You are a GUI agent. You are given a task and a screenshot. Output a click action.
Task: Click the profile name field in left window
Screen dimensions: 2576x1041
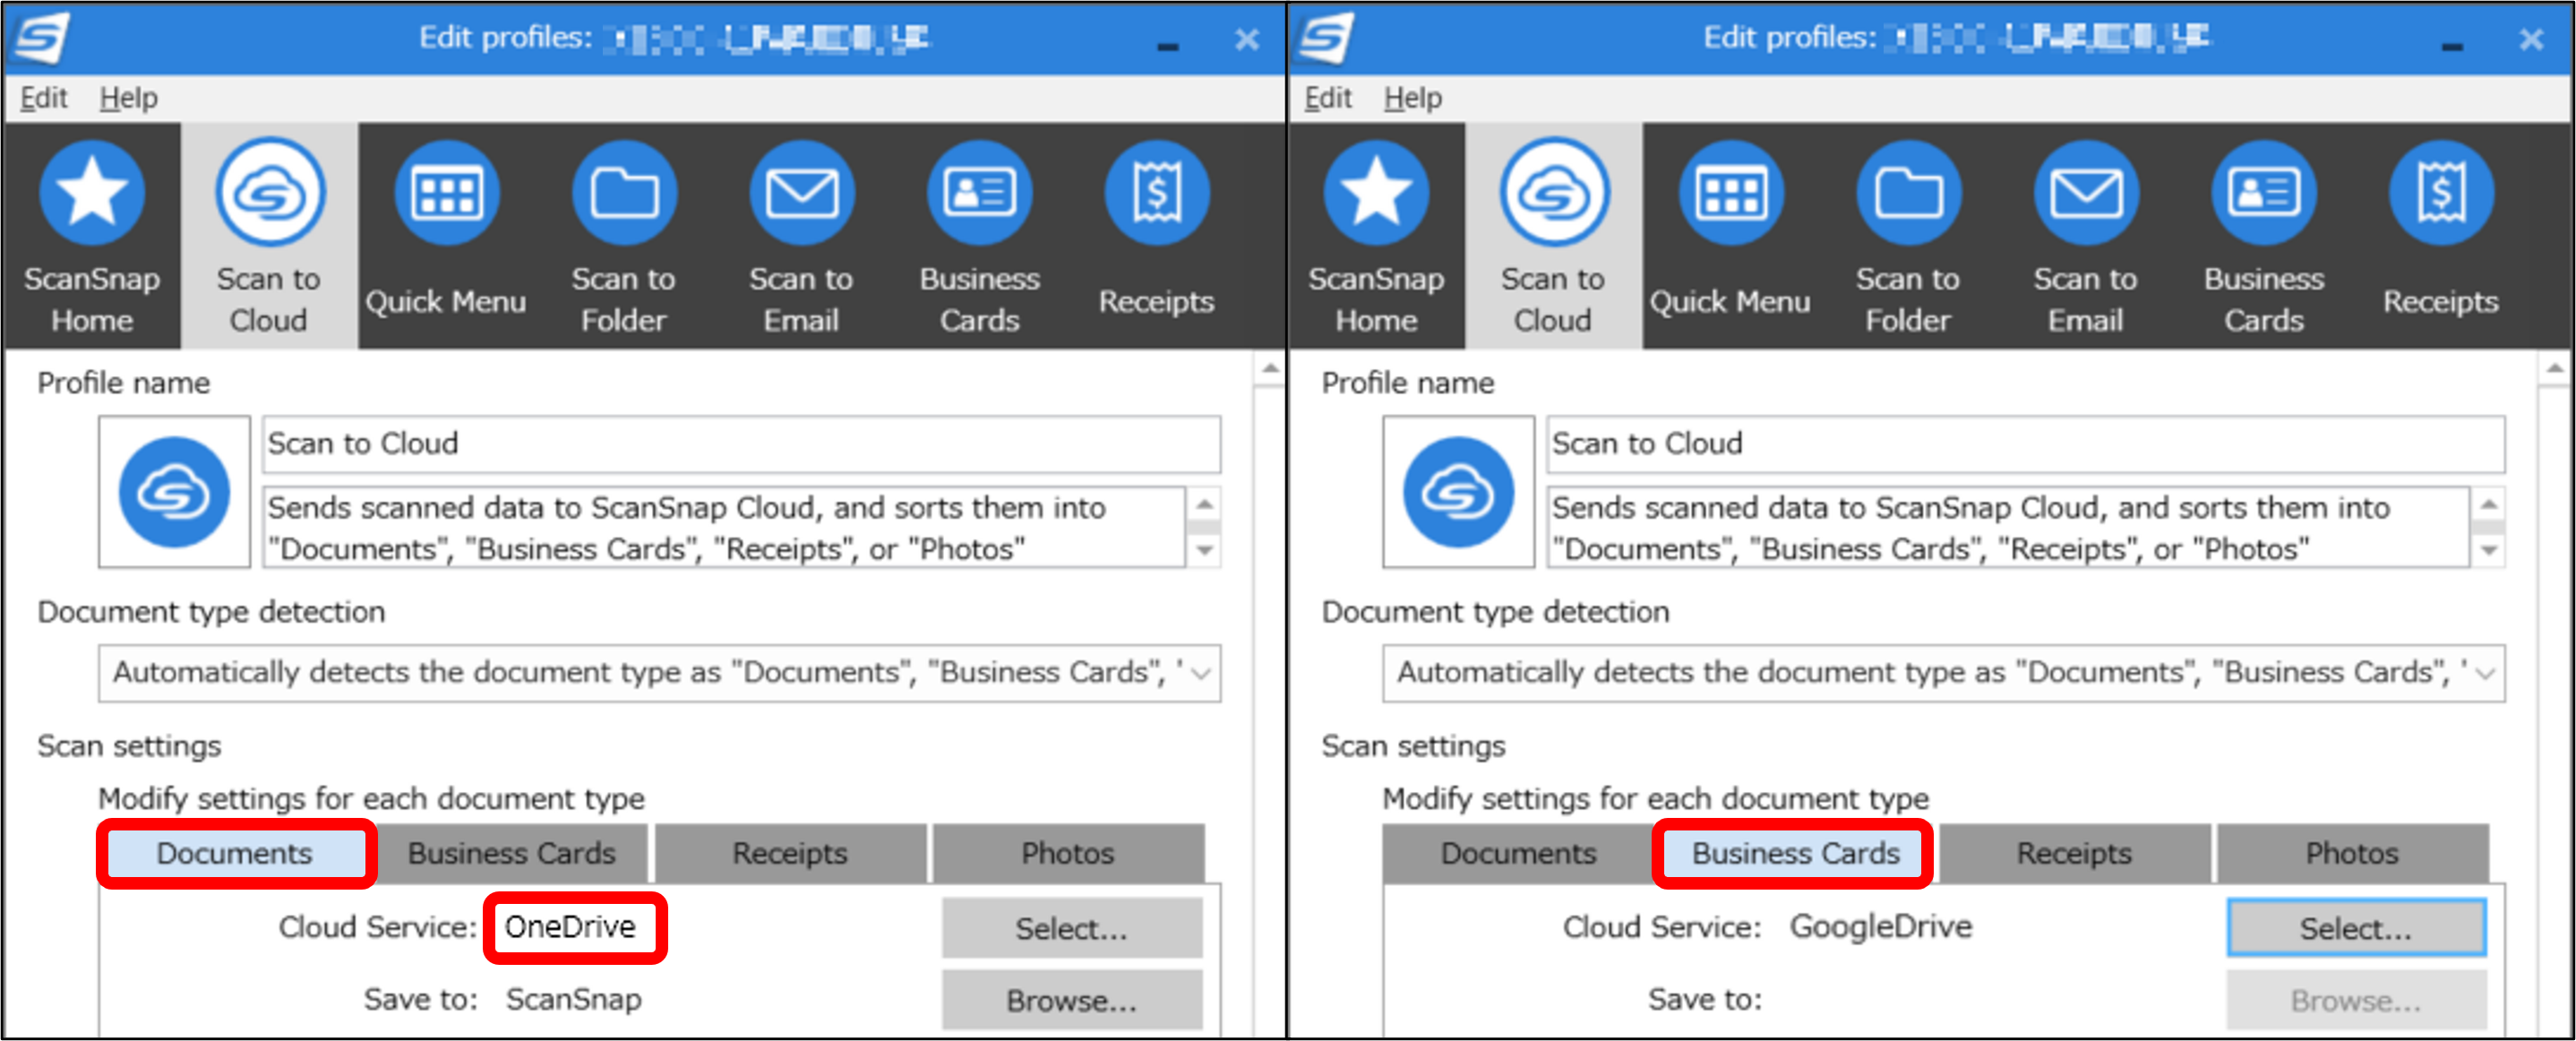pos(741,444)
